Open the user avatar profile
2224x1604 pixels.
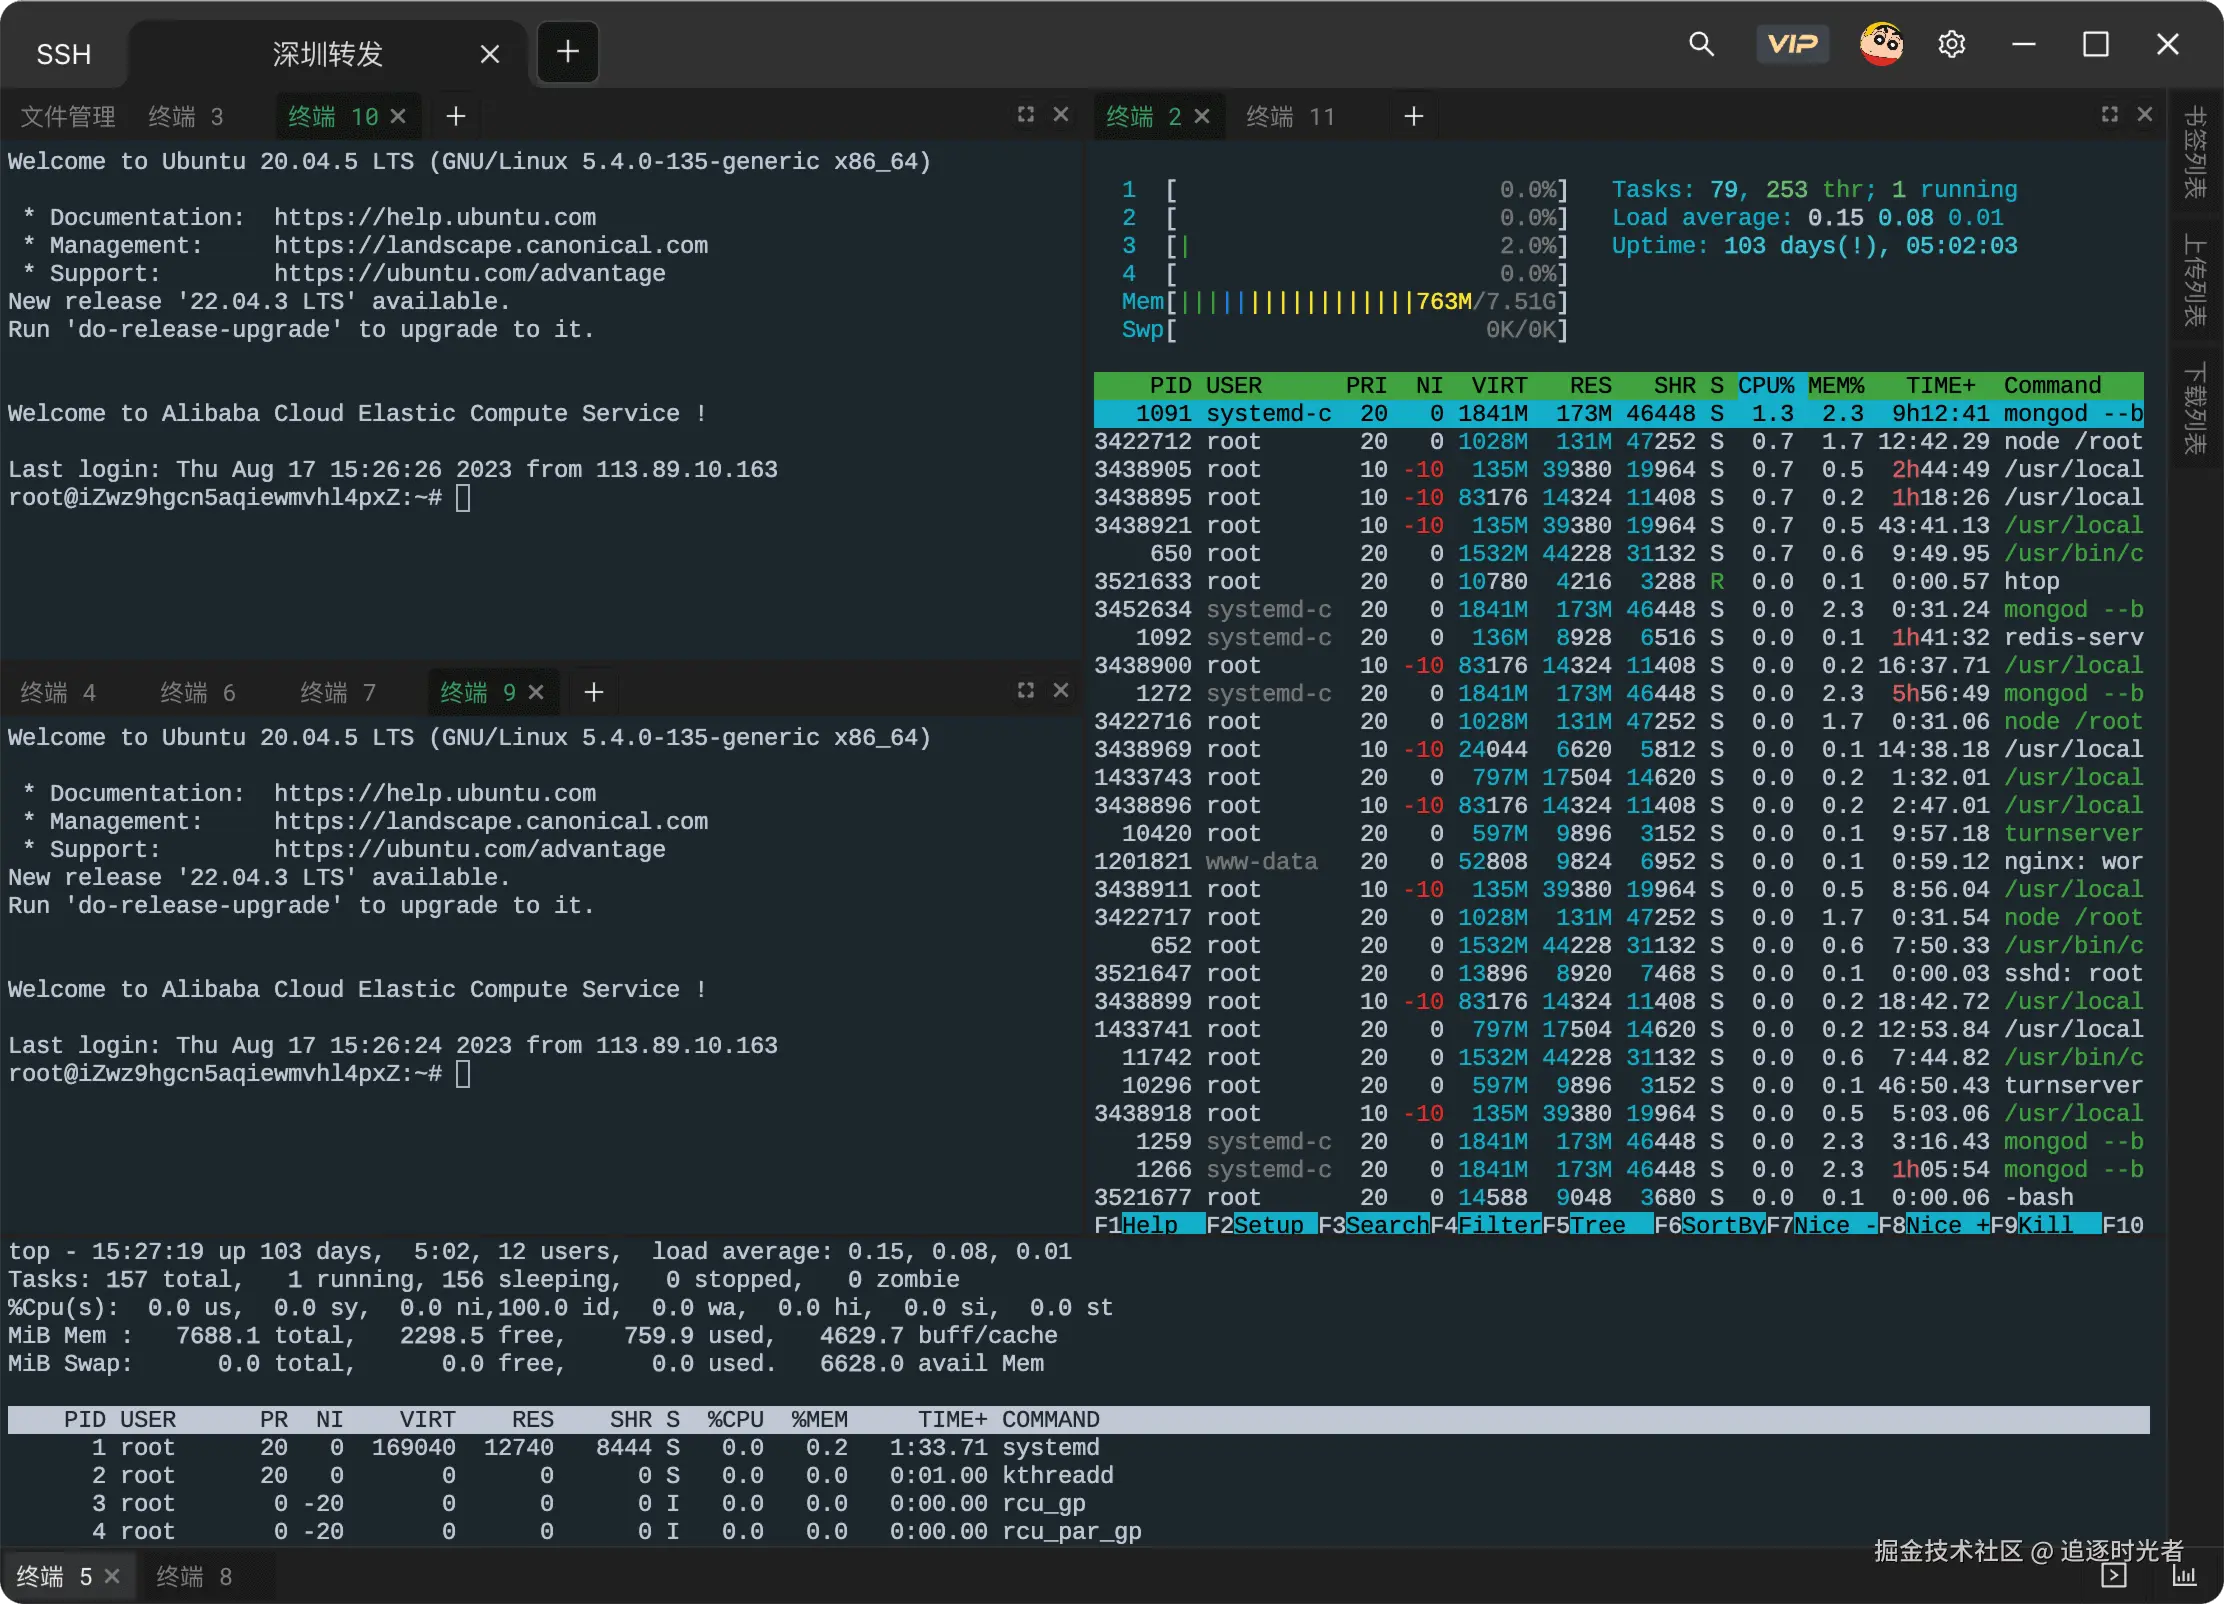tap(1881, 44)
